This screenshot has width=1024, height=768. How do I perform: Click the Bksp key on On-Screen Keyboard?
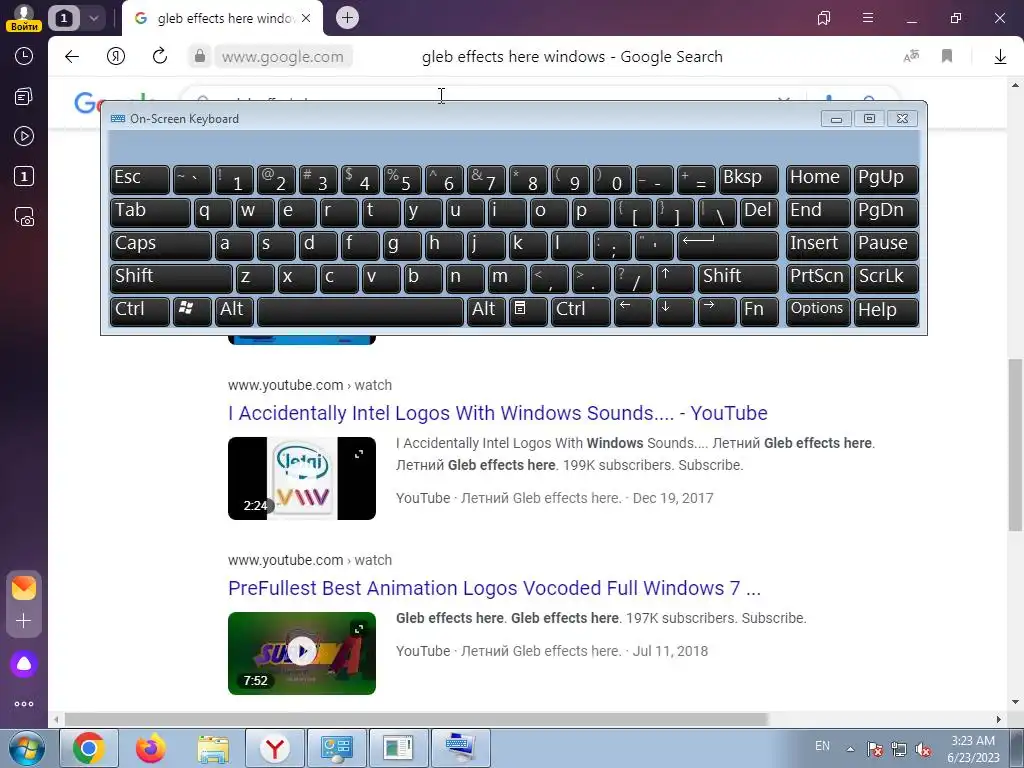click(749, 179)
